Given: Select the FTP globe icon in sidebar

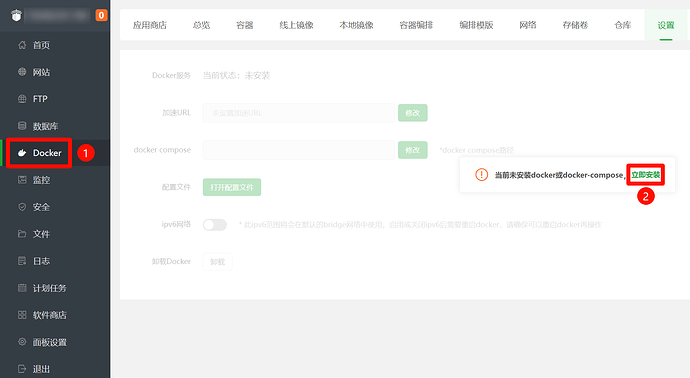Looking at the screenshot, I should point(22,99).
